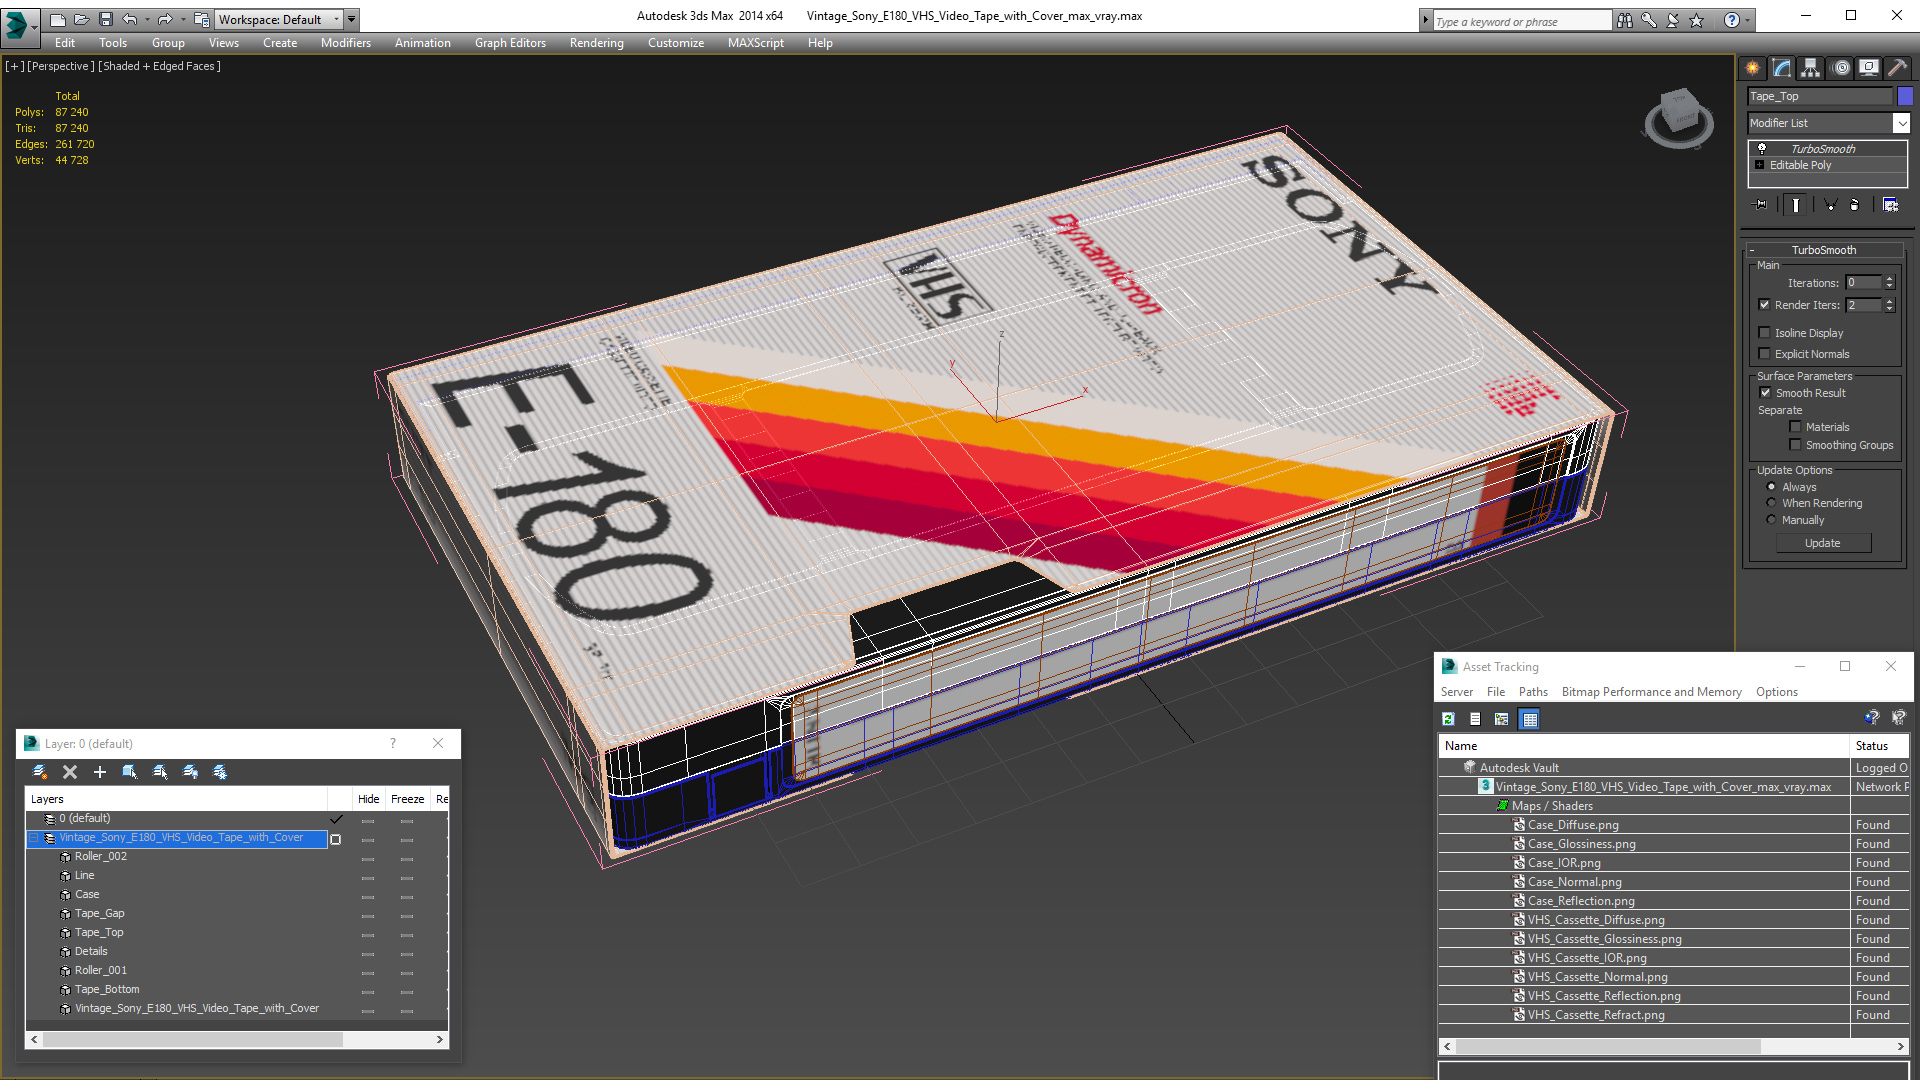This screenshot has height=1080, width=1920.
Task: Click the Pin Stack icon
Action: coord(1761,205)
